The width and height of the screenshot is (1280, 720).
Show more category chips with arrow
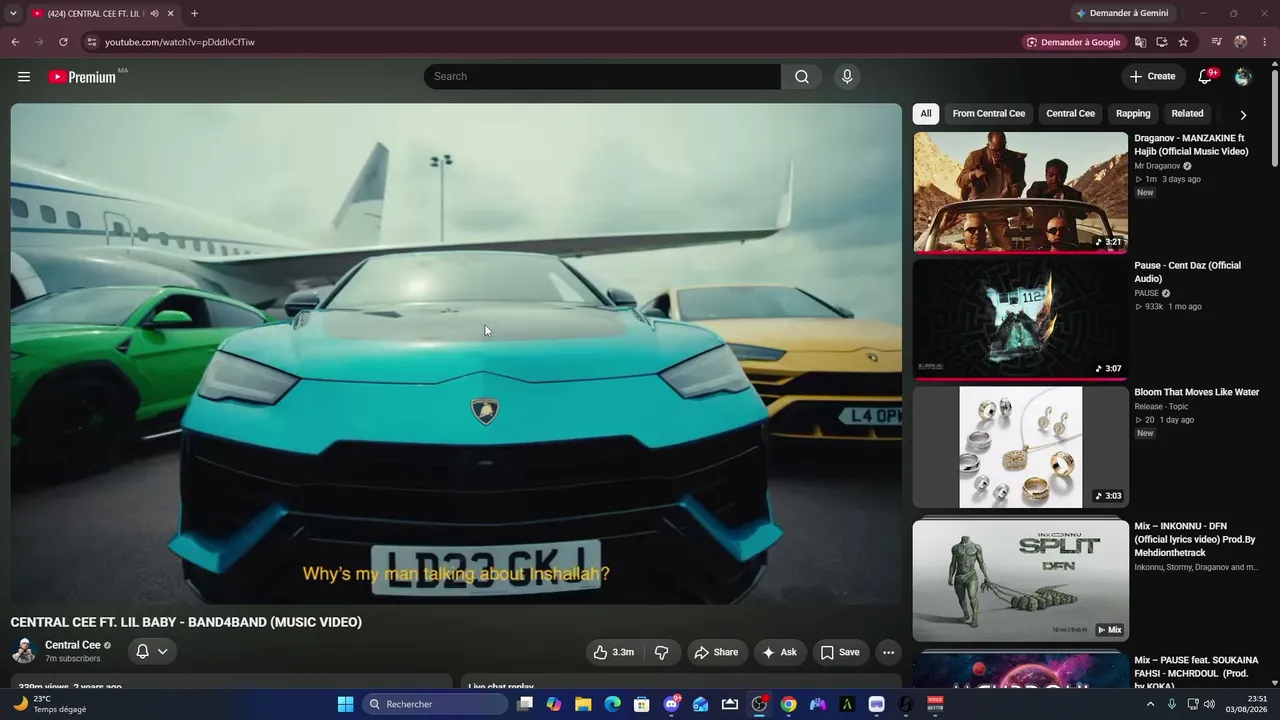coord(1243,114)
